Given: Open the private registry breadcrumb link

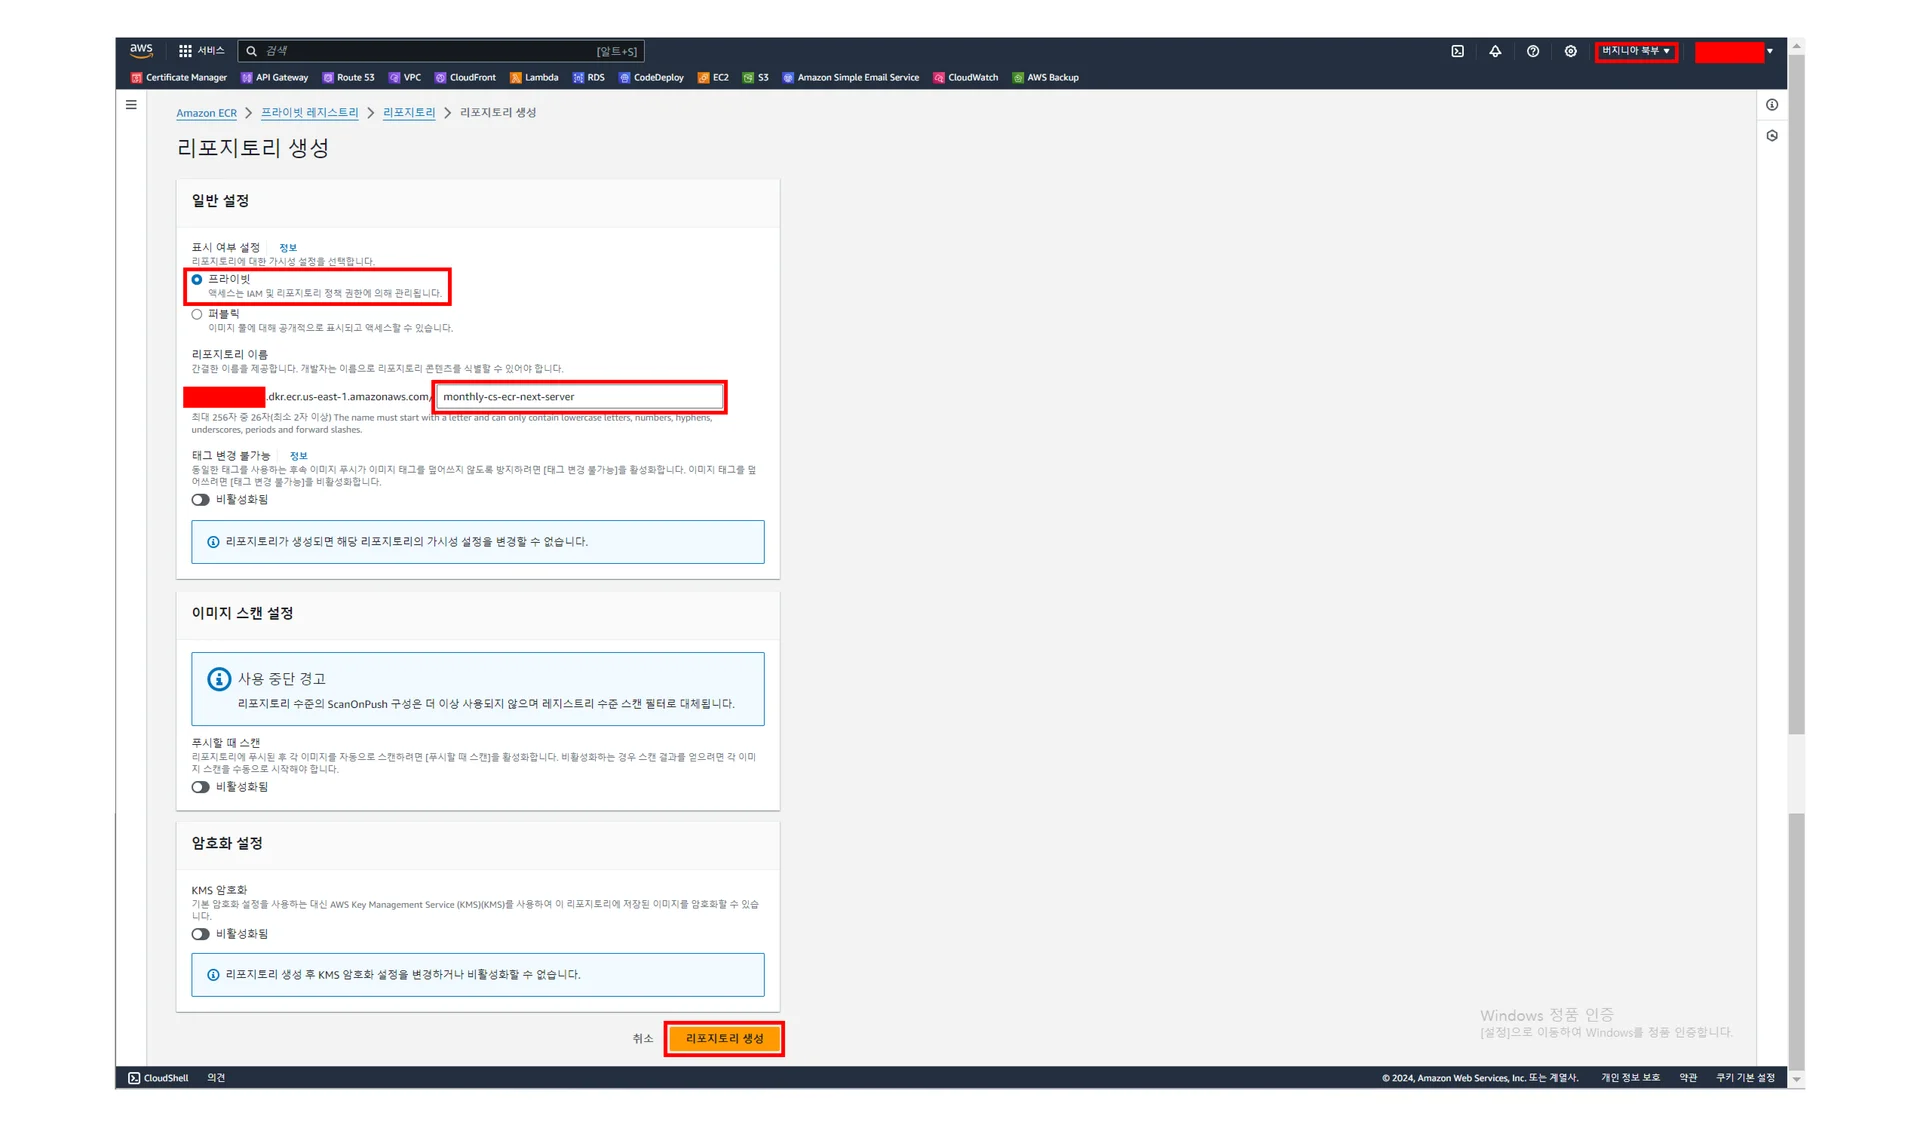Looking at the screenshot, I should (309, 113).
